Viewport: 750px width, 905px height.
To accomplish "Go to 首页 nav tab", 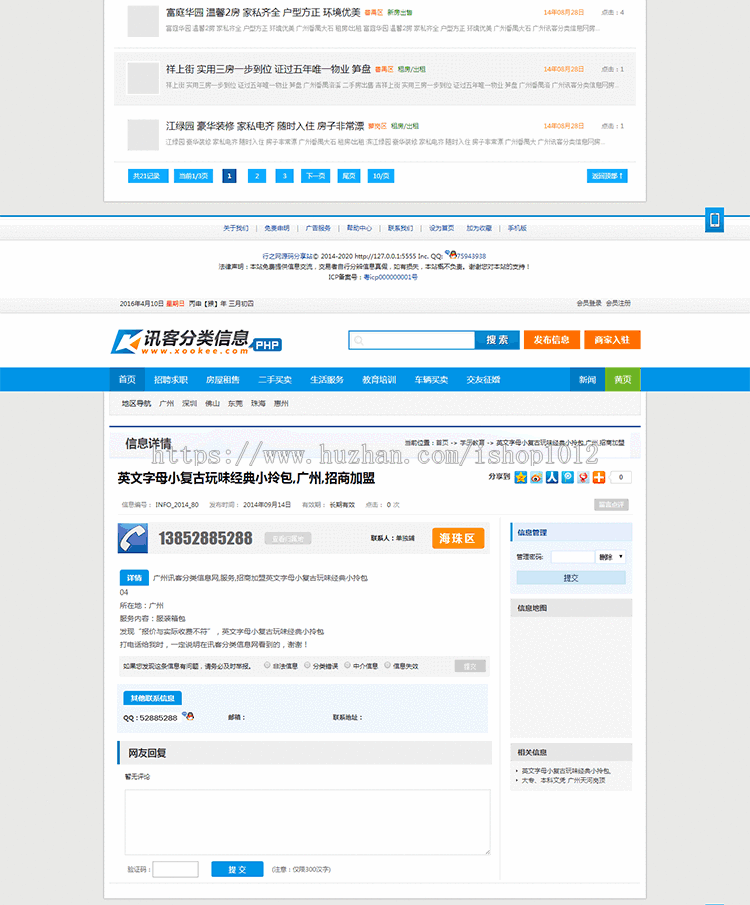I will point(127,379).
